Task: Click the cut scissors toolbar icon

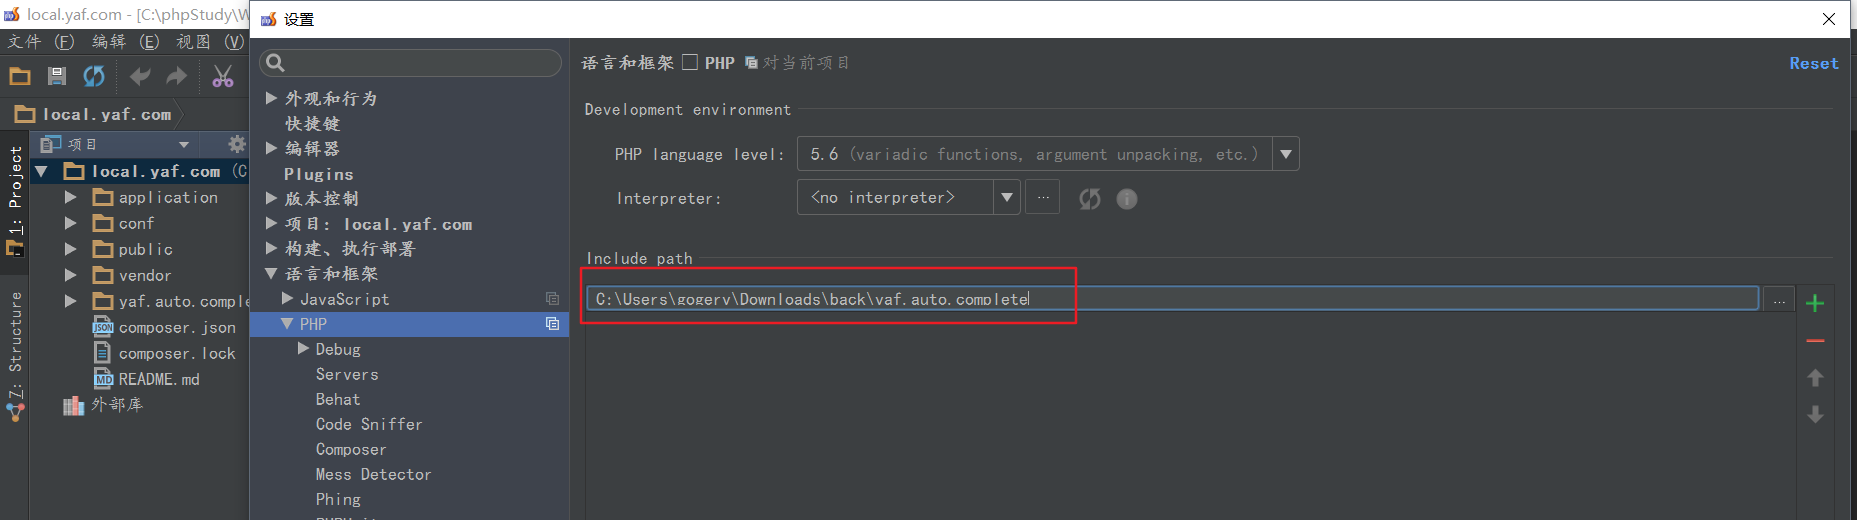Action: tap(222, 76)
